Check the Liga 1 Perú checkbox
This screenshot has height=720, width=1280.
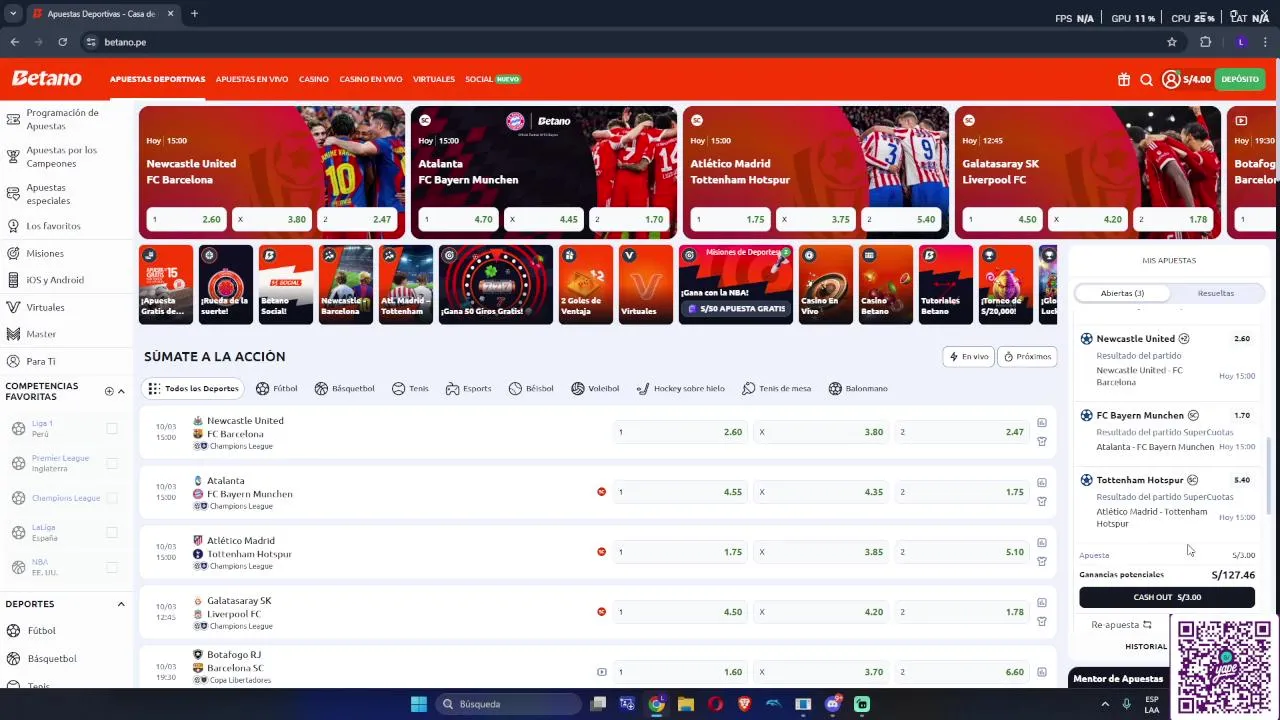(x=112, y=428)
